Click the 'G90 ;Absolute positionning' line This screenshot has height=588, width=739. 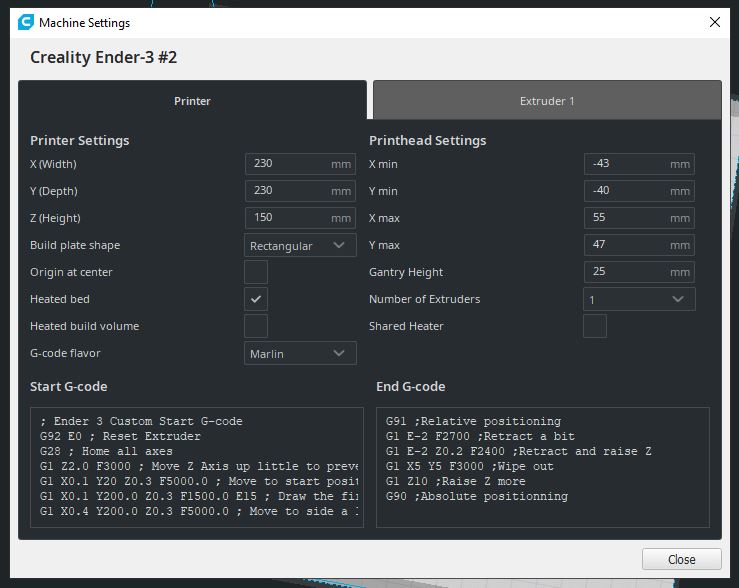[476, 496]
